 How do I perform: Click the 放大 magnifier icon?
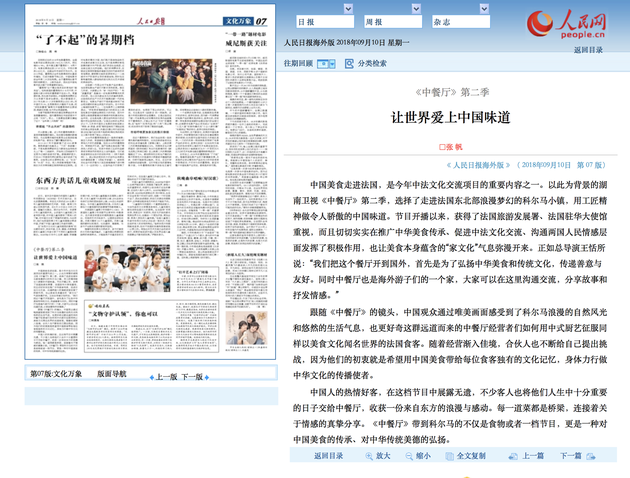369,456
